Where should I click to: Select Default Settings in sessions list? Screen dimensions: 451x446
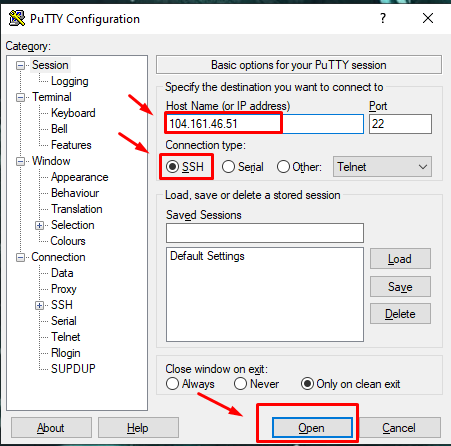pyautogui.click(x=207, y=256)
